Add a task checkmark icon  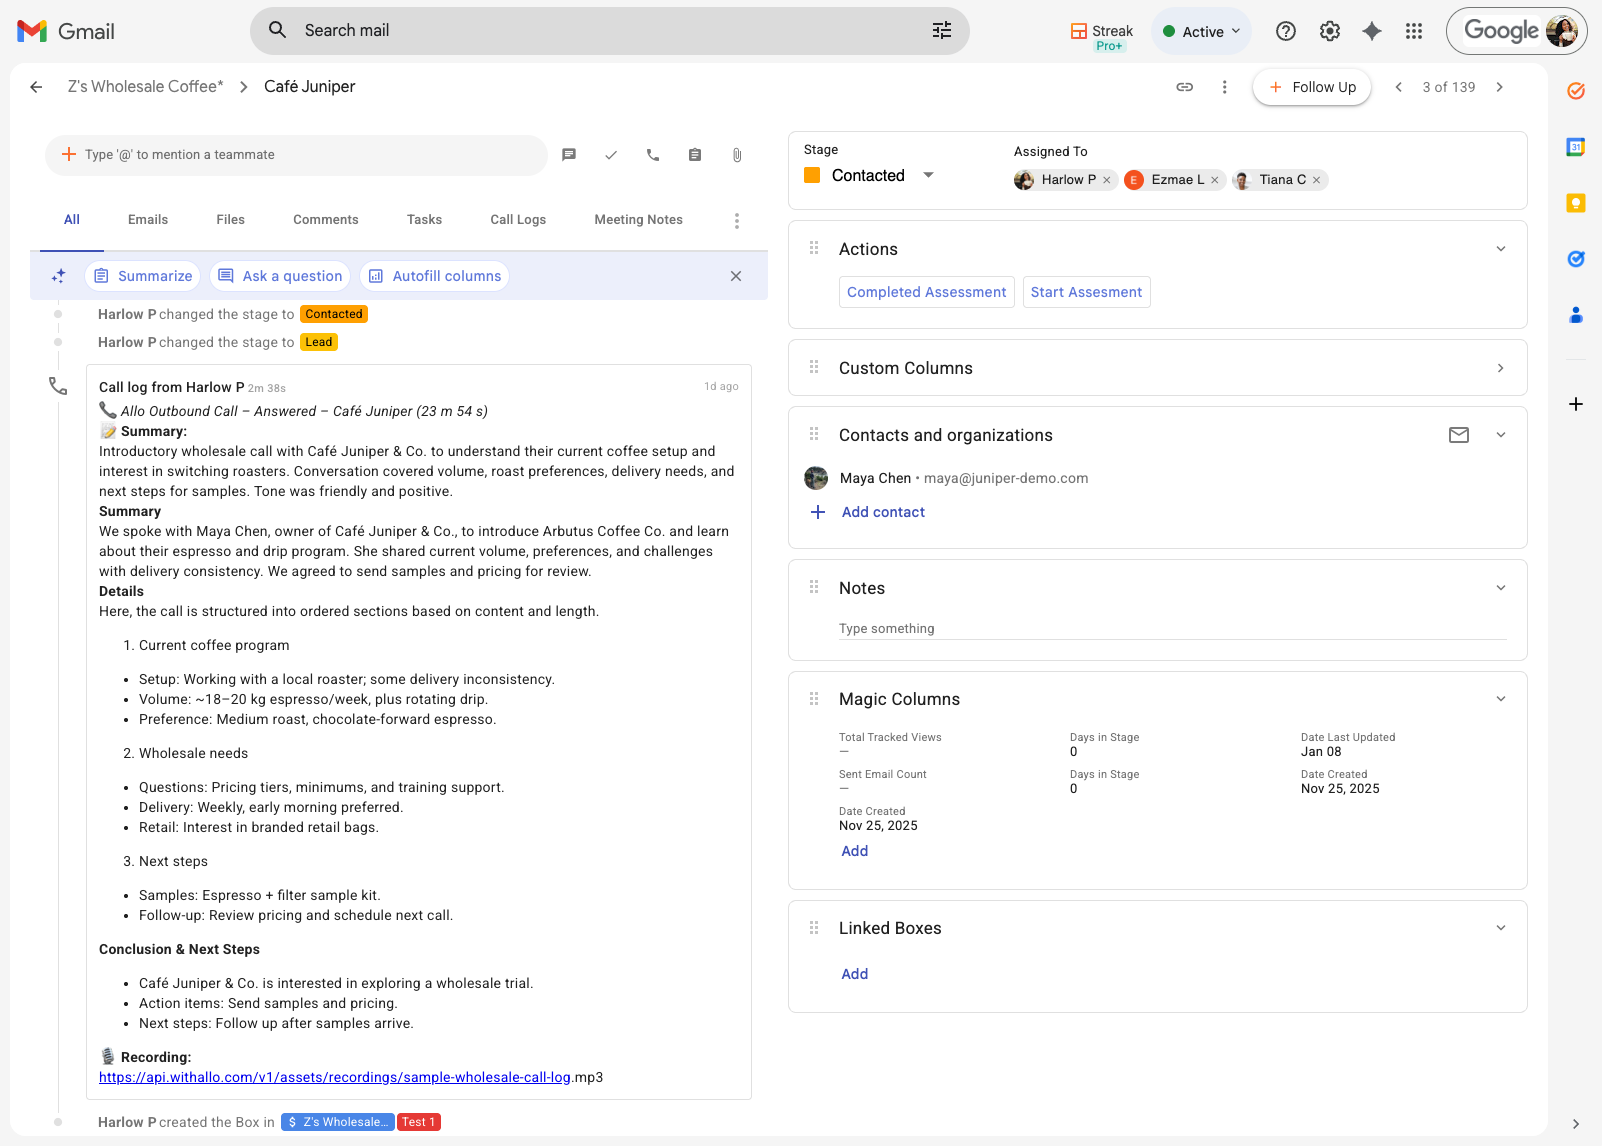point(611,155)
